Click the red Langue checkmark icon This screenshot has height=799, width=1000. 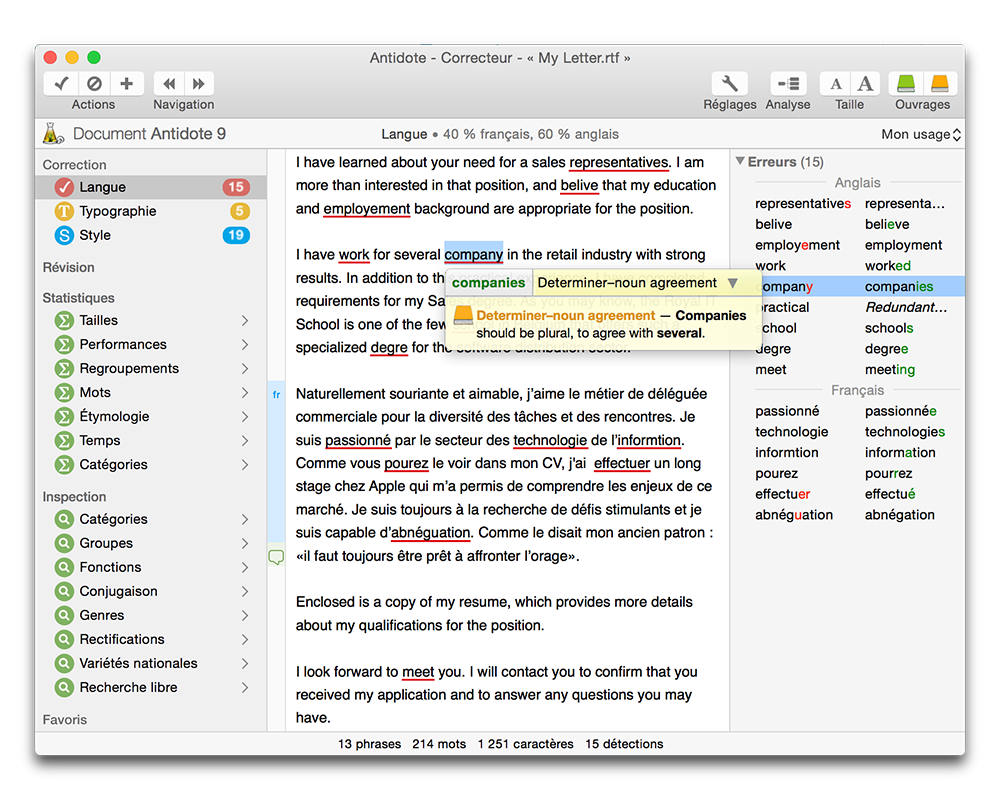64,187
